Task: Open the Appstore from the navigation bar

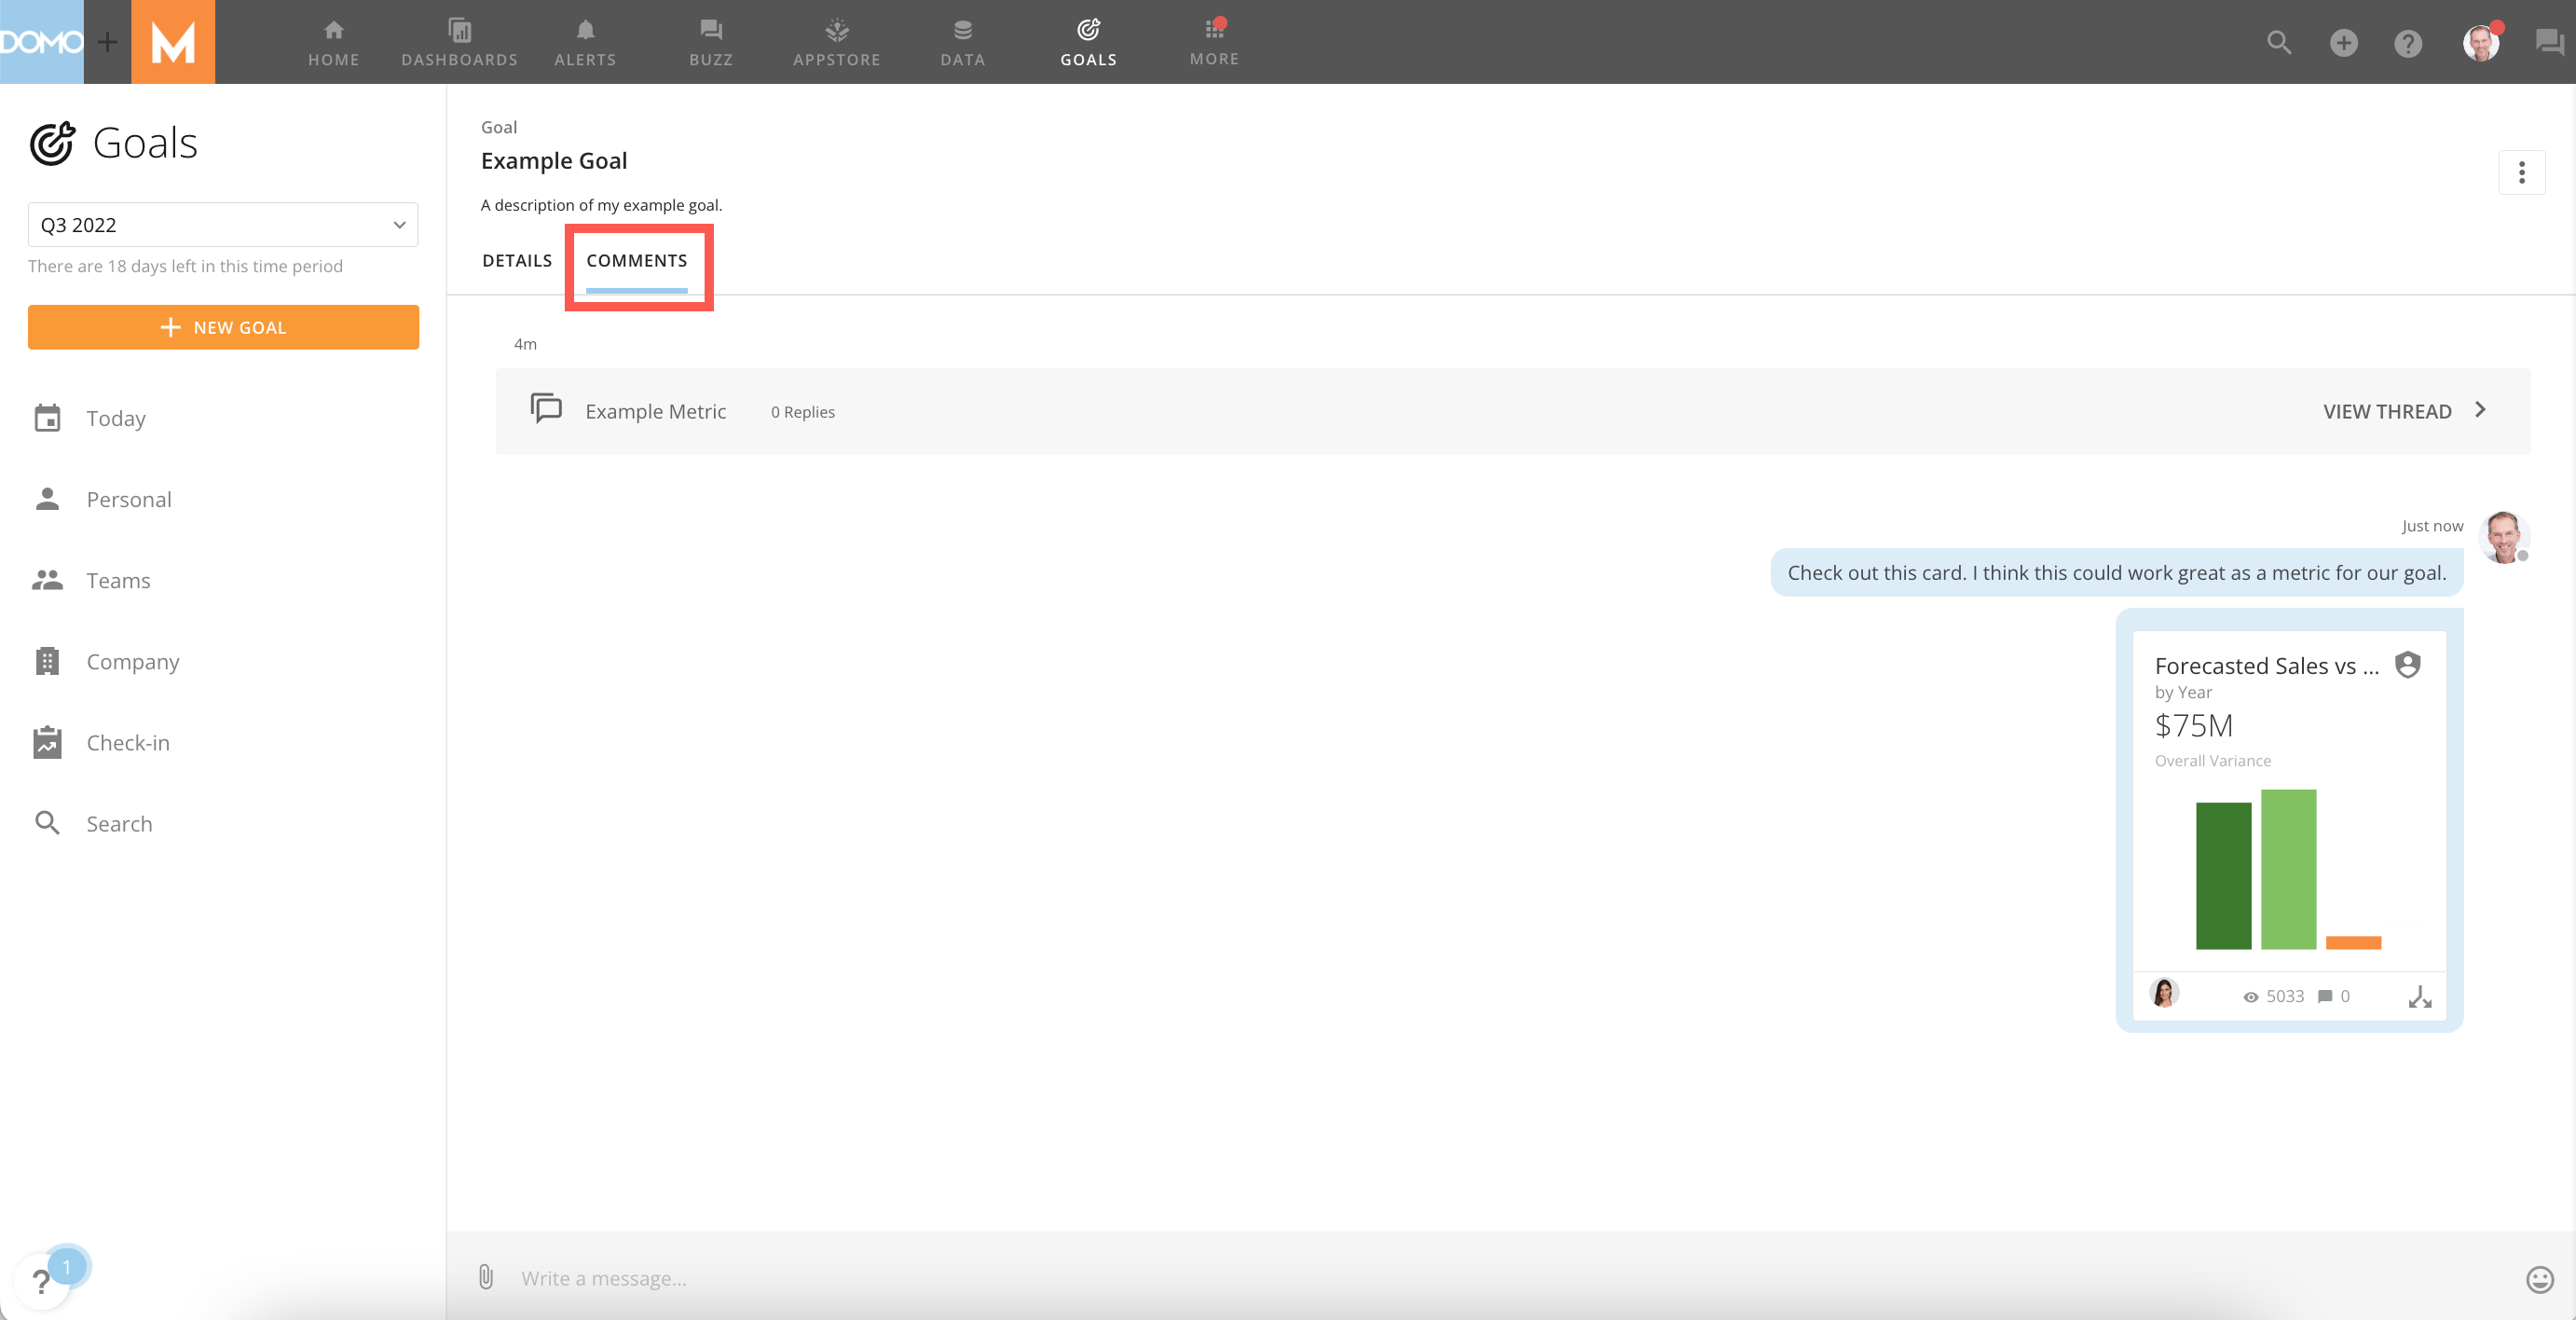Action: coord(836,42)
